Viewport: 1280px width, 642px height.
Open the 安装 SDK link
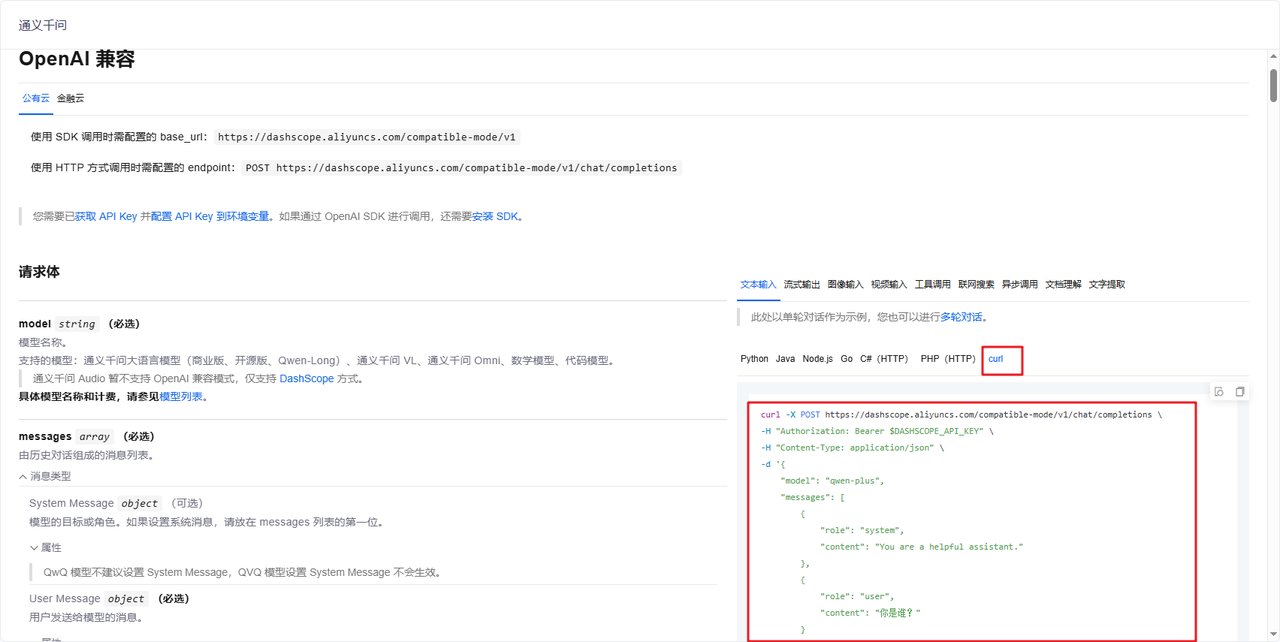(496, 217)
